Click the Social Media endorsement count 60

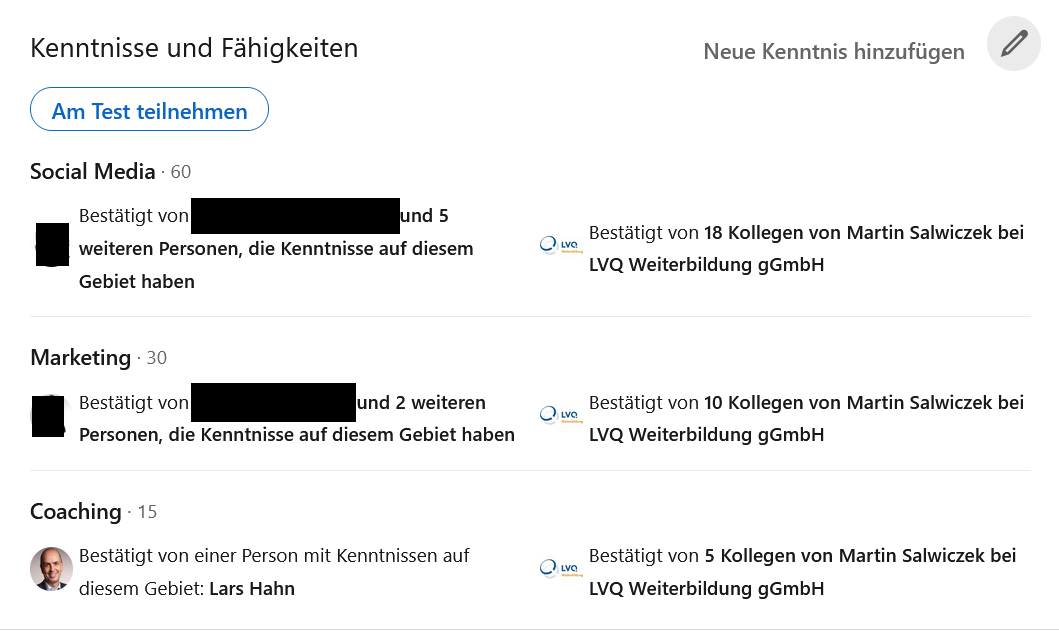[x=180, y=172]
